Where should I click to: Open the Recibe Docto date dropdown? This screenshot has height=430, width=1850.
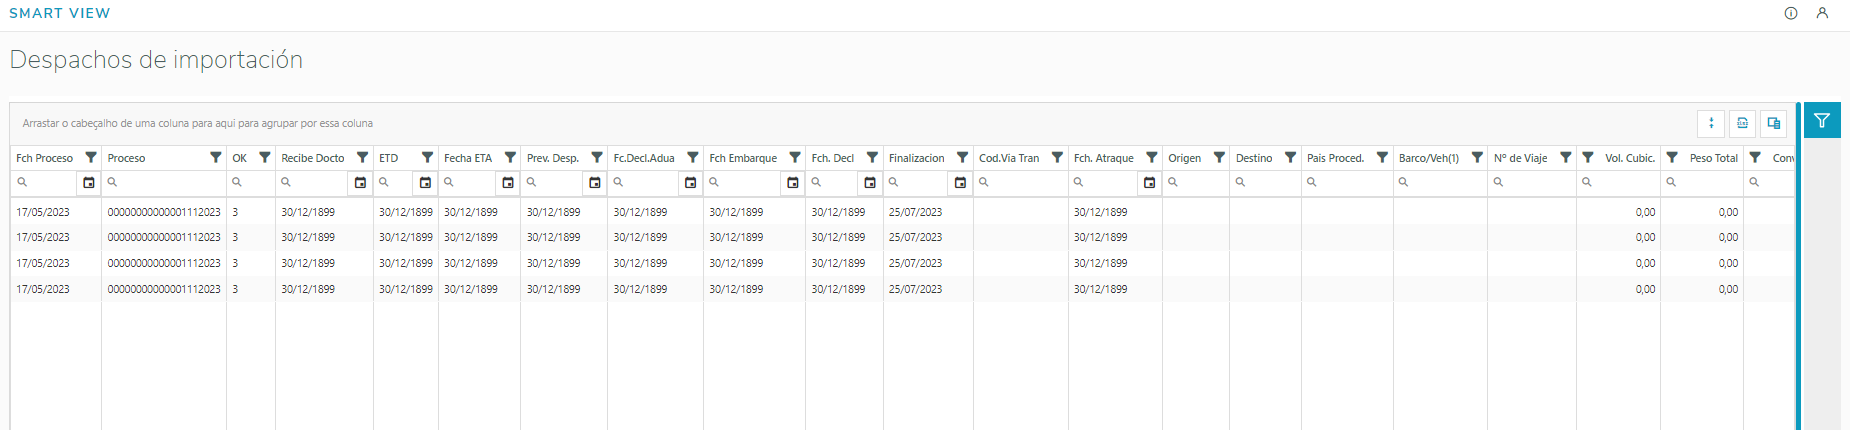click(x=361, y=183)
